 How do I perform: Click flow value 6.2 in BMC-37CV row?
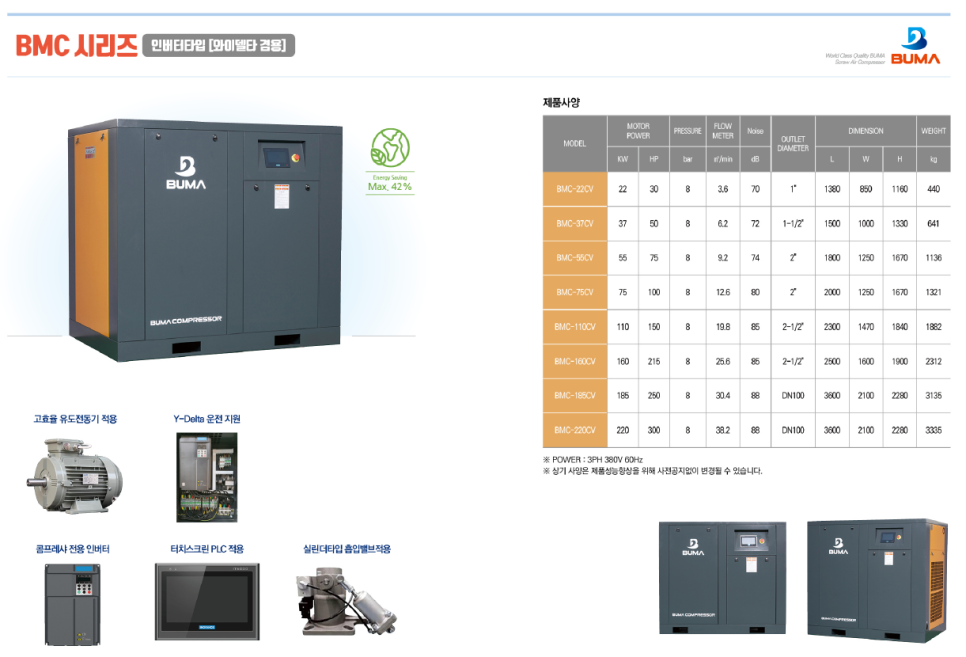point(723,224)
